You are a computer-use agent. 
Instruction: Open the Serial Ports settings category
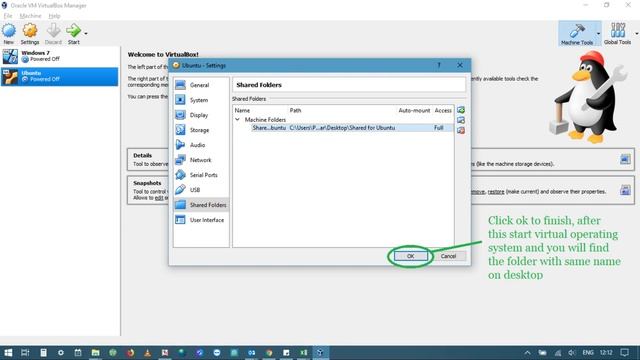[x=201, y=175]
